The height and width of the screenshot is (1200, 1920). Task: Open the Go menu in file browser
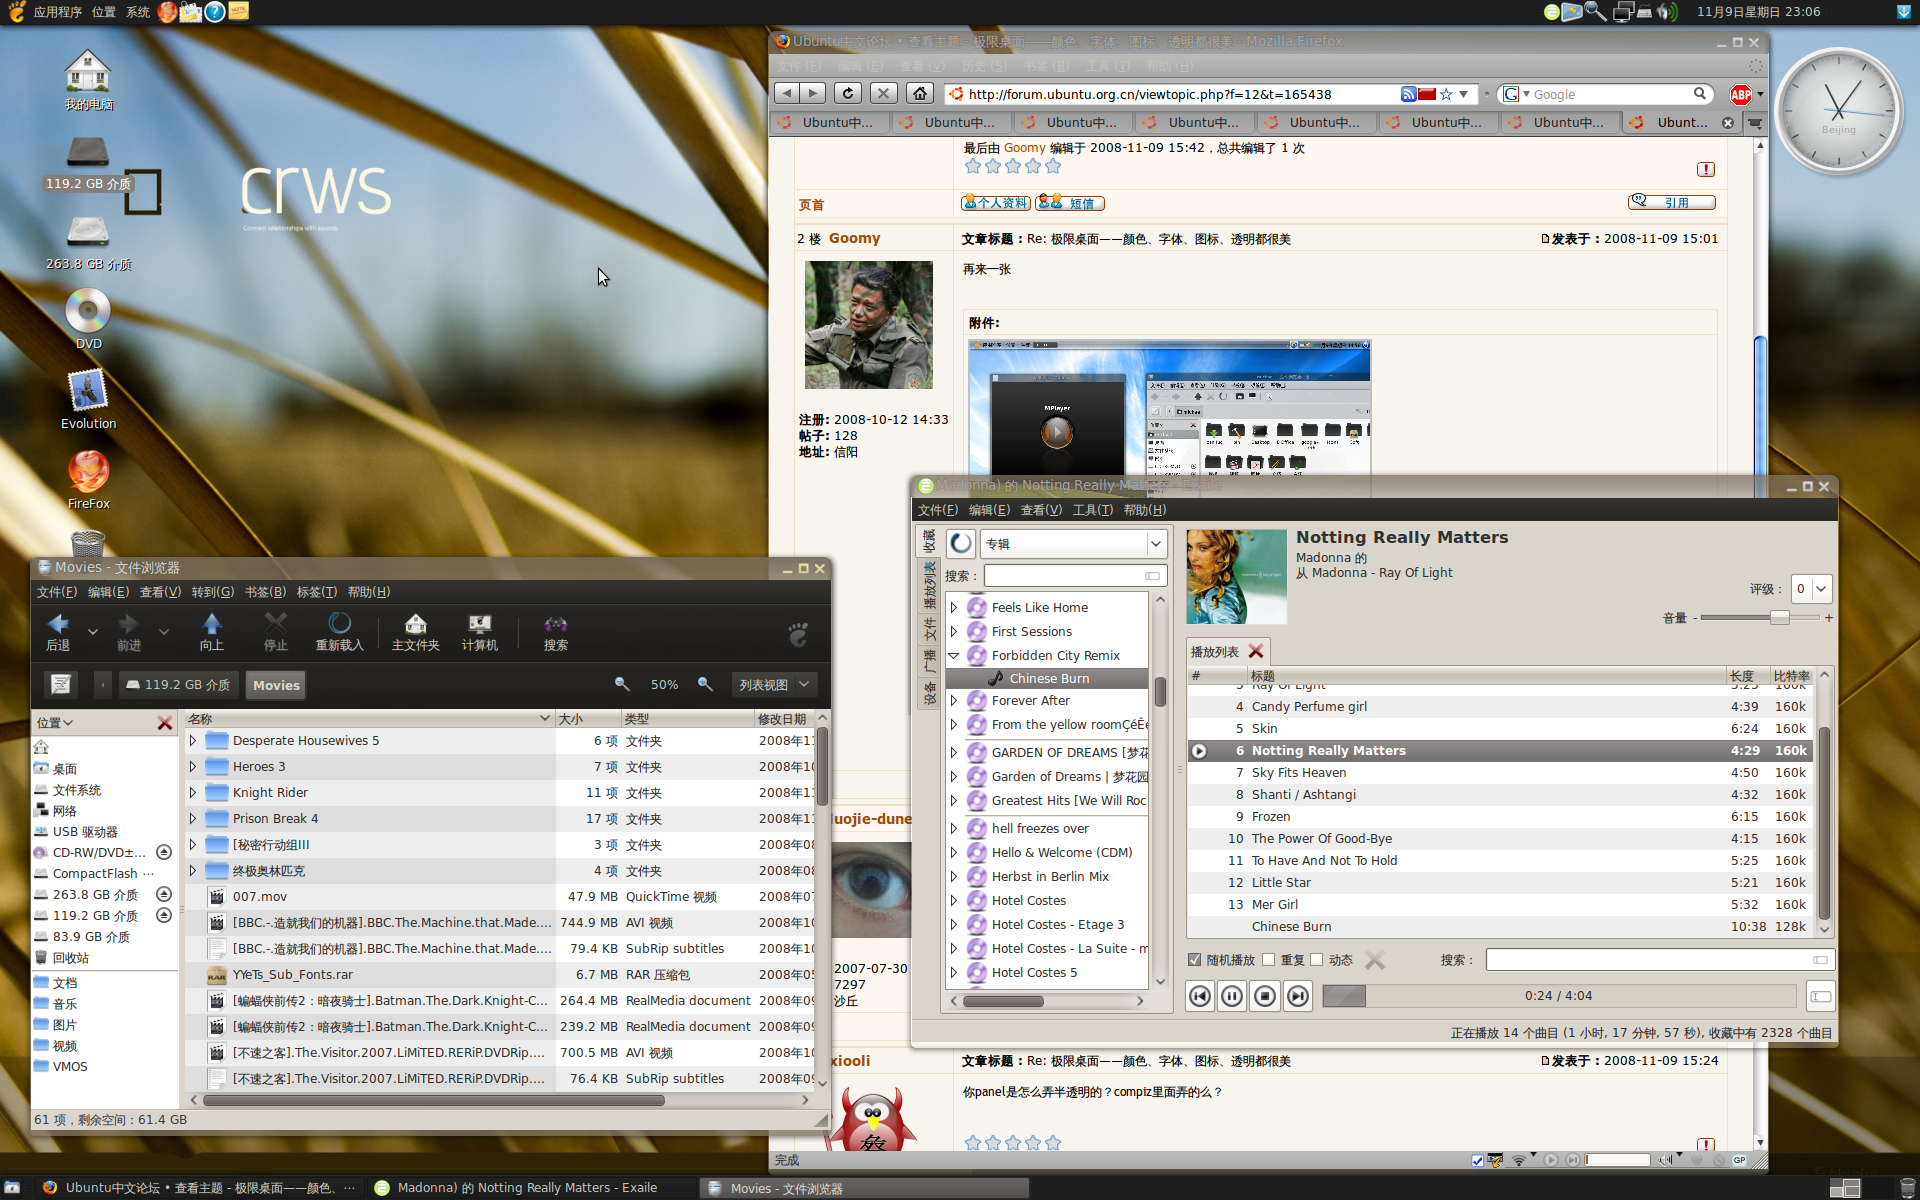coord(213,591)
